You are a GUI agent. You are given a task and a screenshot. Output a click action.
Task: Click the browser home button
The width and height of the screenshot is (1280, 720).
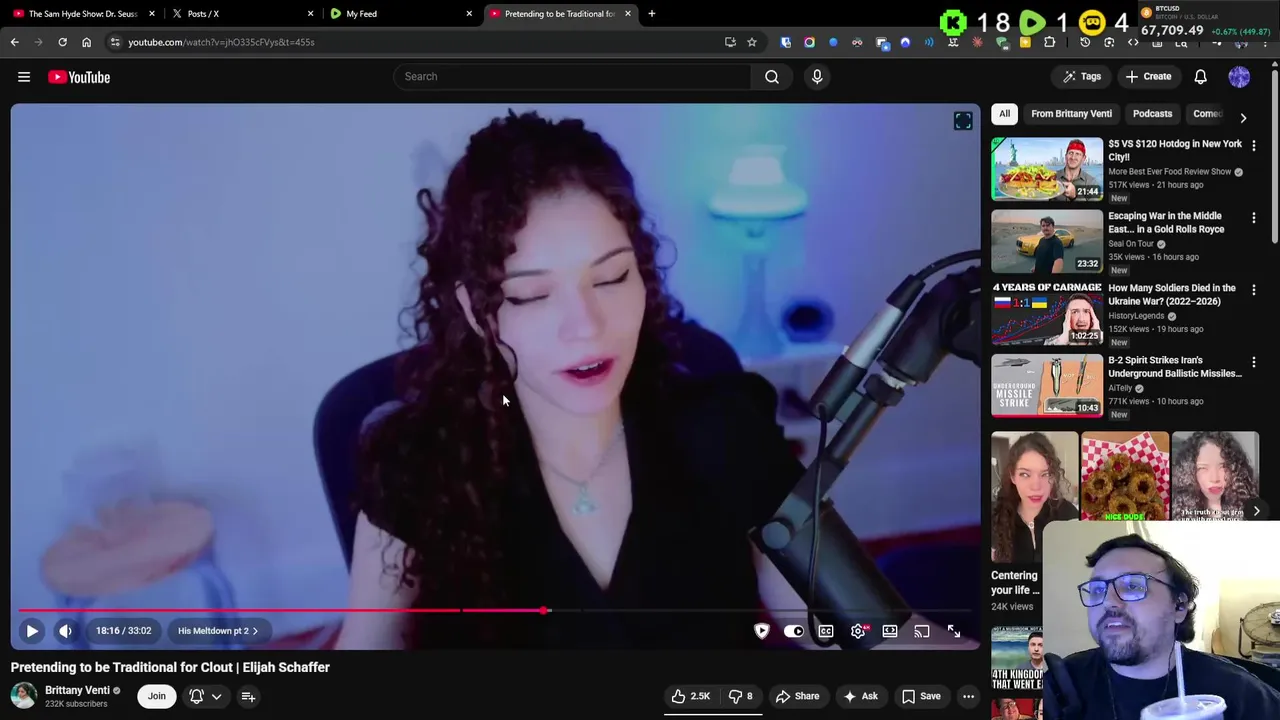86,42
